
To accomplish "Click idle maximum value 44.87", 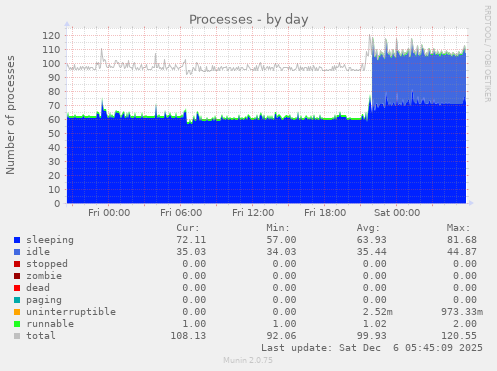I will pos(462,252).
